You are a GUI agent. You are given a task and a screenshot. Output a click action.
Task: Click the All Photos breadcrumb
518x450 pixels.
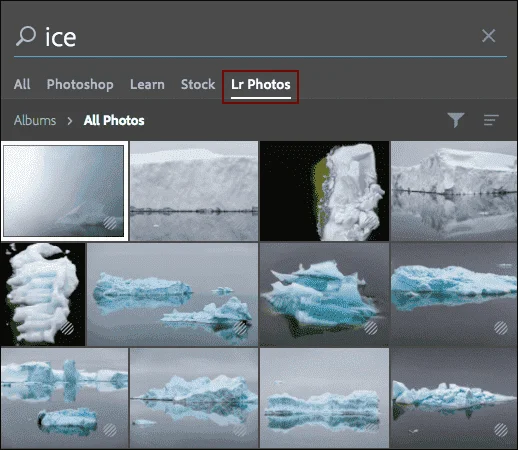114,120
